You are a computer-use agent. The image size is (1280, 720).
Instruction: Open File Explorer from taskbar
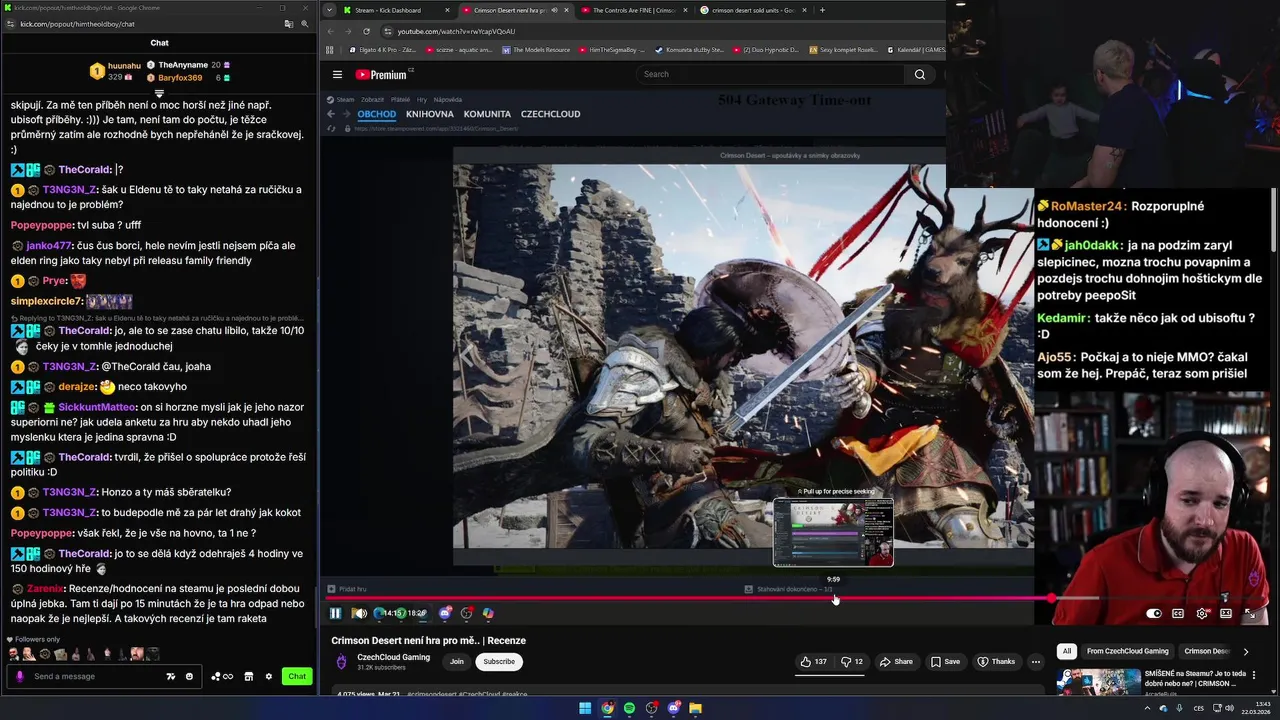(695, 708)
